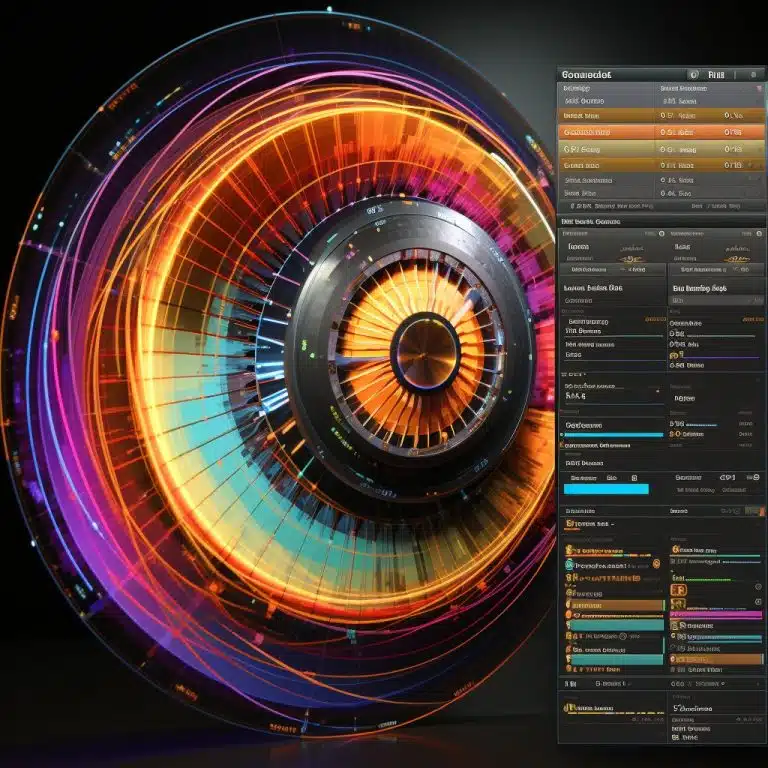Click the circle icon in the right sub-panel header
768x768 pixels.
pyautogui.click(x=758, y=234)
